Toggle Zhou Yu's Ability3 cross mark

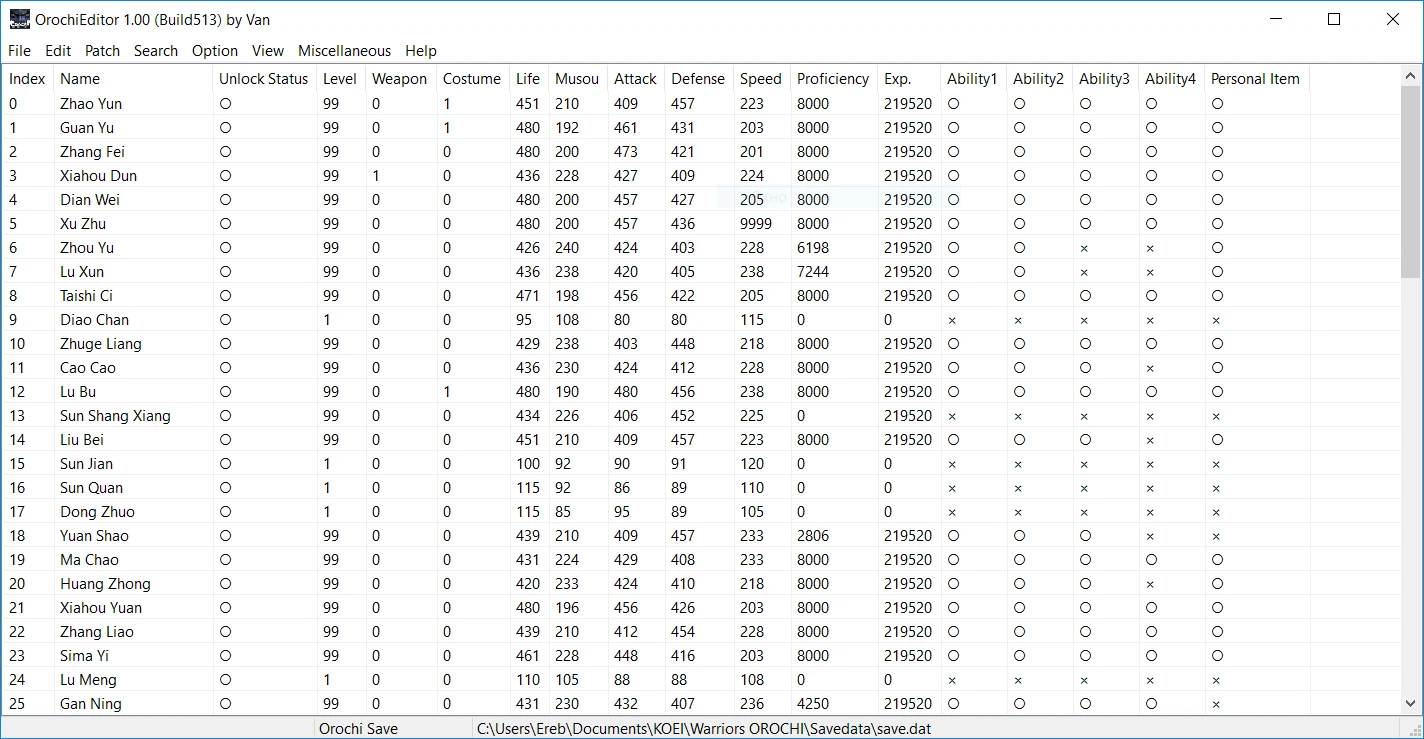[x=1084, y=248]
